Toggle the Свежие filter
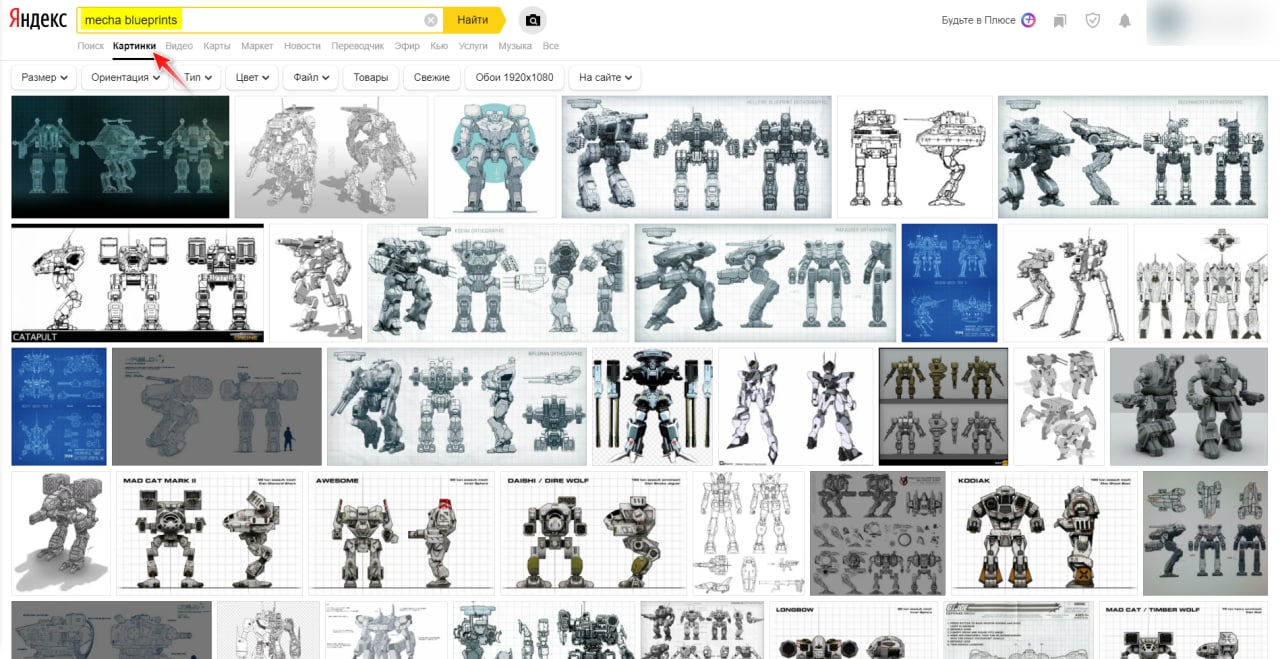Image resolution: width=1280 pixels, height=659 pixels. [x=431, y=77]
